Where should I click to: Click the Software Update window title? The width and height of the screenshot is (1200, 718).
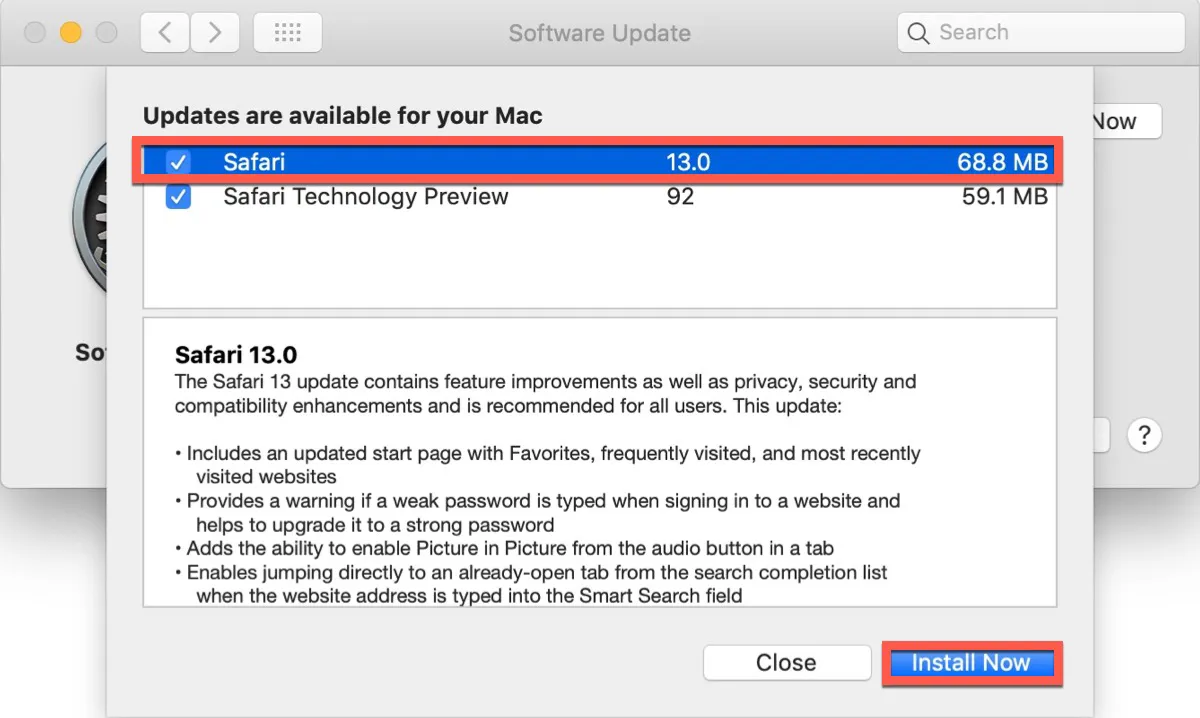pos(599,33)
